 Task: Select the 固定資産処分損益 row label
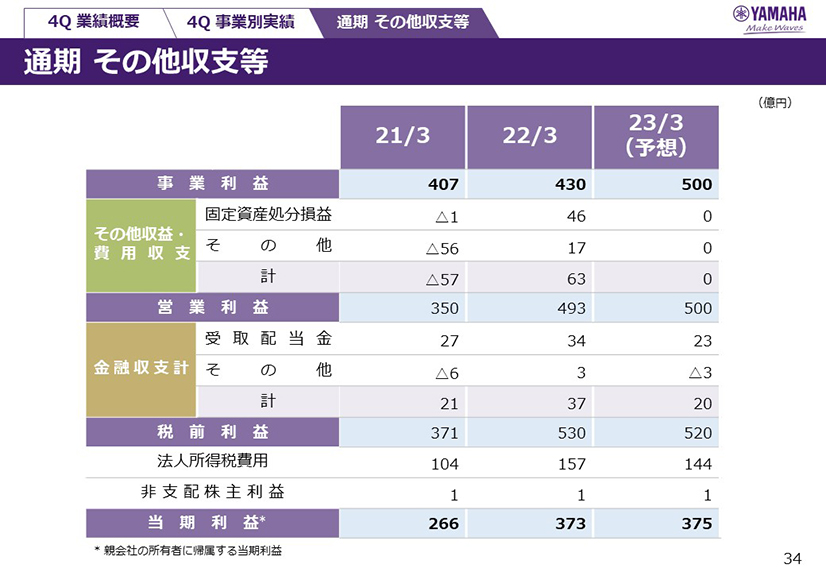[x=268, y=215]
